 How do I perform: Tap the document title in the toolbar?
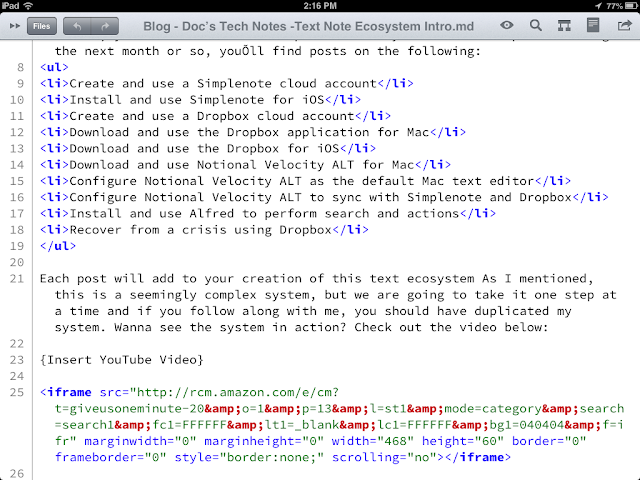pyautogui.click(x=309, y=26)
